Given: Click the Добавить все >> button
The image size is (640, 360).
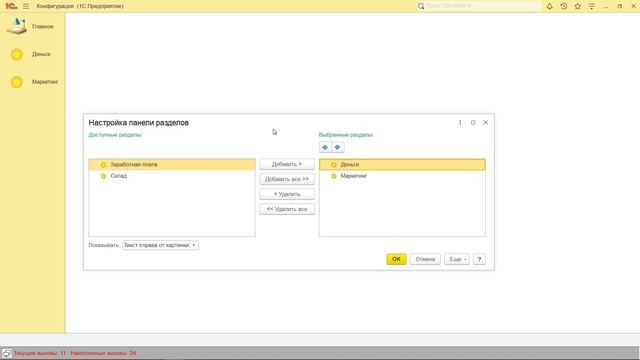Looking at the screenshot, I should coord(287,179).
